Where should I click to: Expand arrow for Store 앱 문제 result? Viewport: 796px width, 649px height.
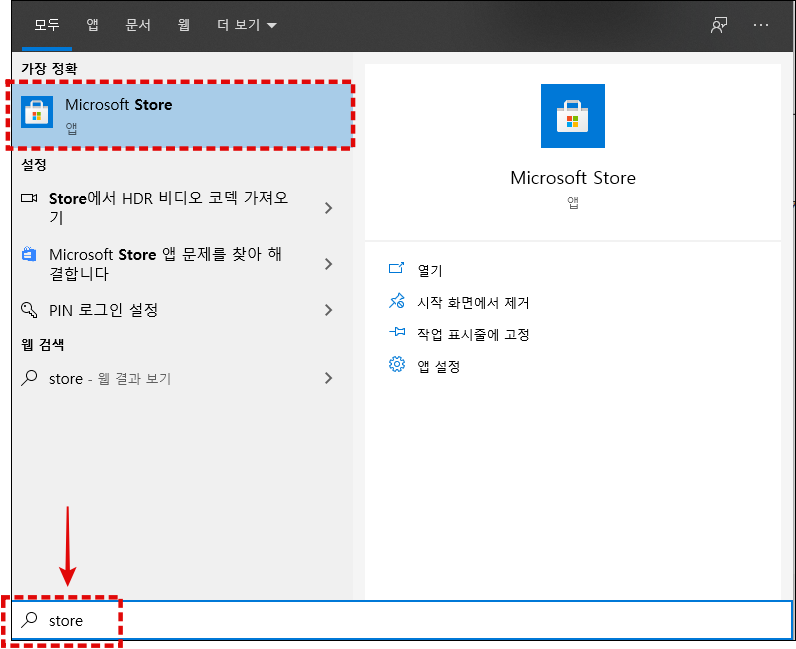(328, 264)
